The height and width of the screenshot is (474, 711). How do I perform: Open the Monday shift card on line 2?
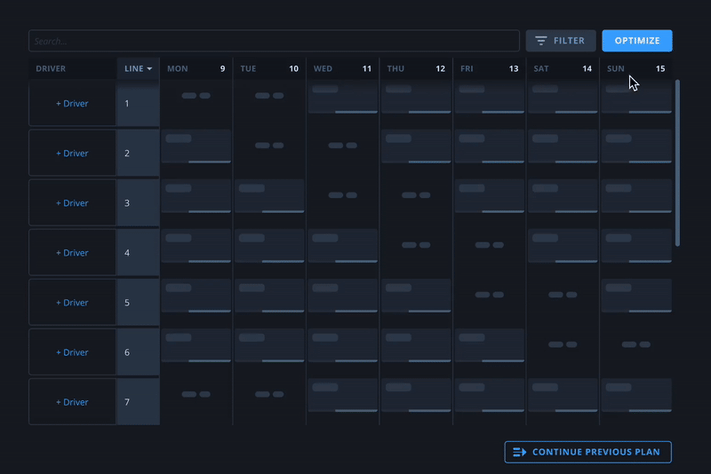coord(196,146)
